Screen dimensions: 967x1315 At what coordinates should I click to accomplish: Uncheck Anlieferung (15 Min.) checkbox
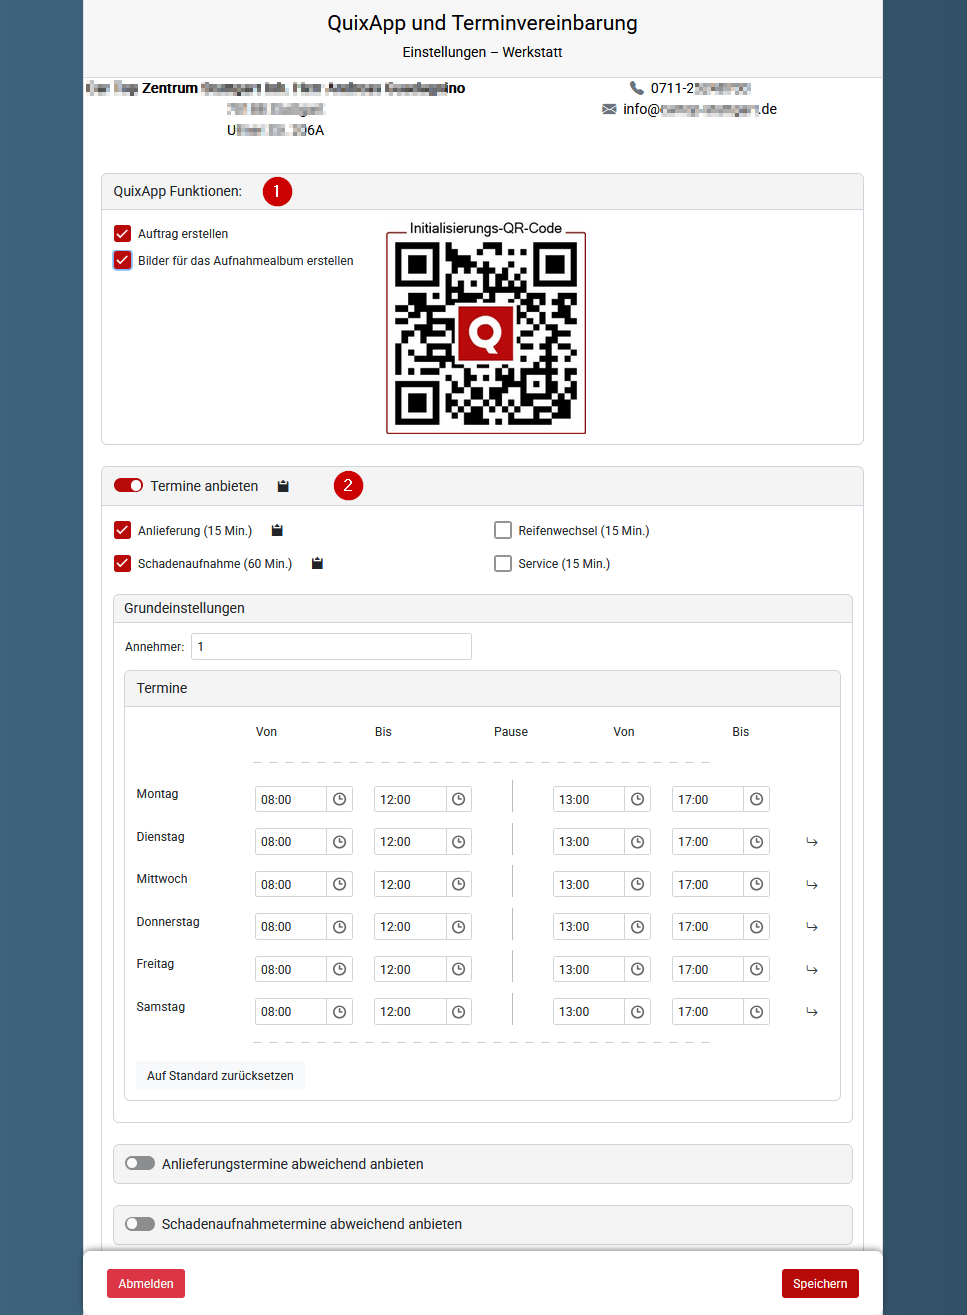(123, 530)
